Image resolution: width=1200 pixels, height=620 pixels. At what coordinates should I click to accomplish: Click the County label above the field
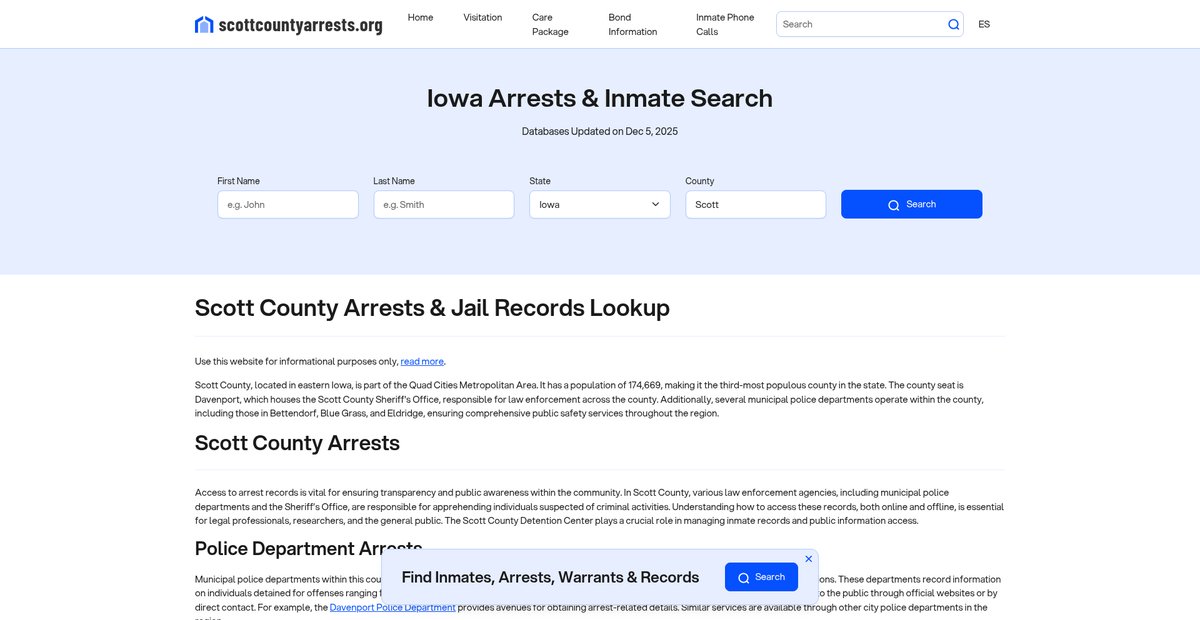coord(700,181)
